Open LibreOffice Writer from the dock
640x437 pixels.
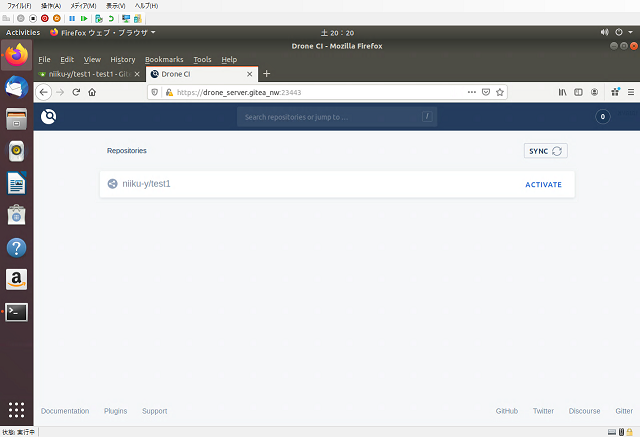point(16,183)
